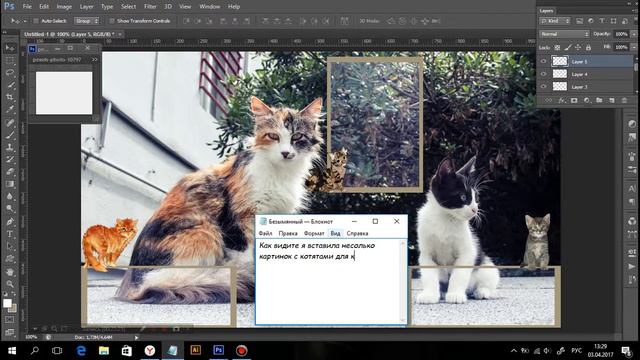Select the Clone Stamp tool
This screenshot has width=640, height=360.
click(10, 147)
